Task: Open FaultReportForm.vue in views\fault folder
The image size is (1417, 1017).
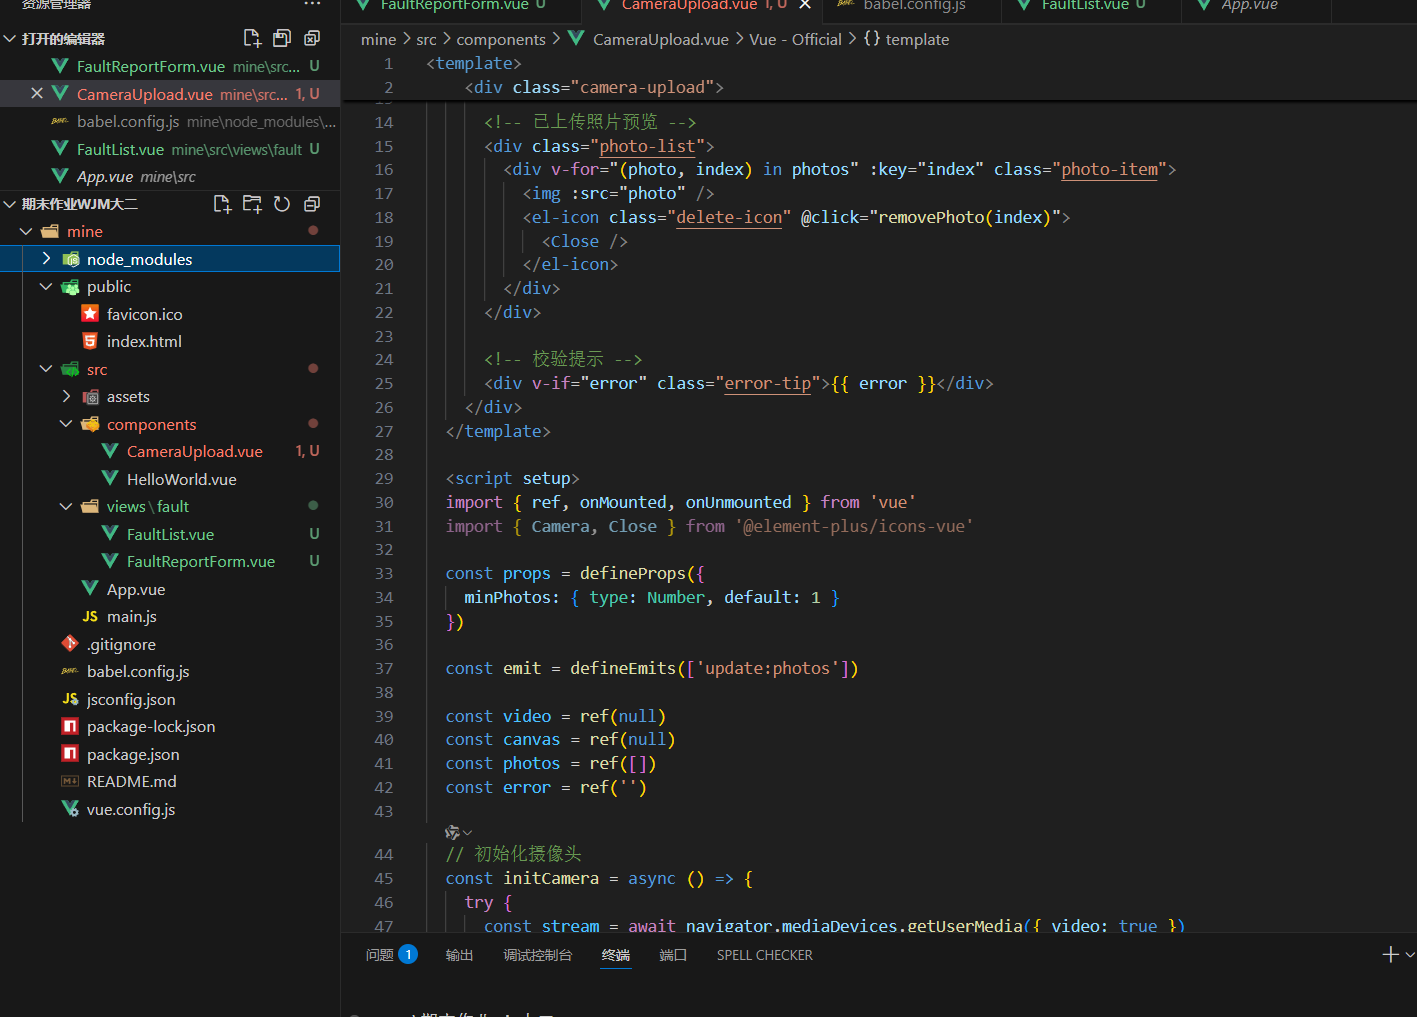Action: click(200, 562)
